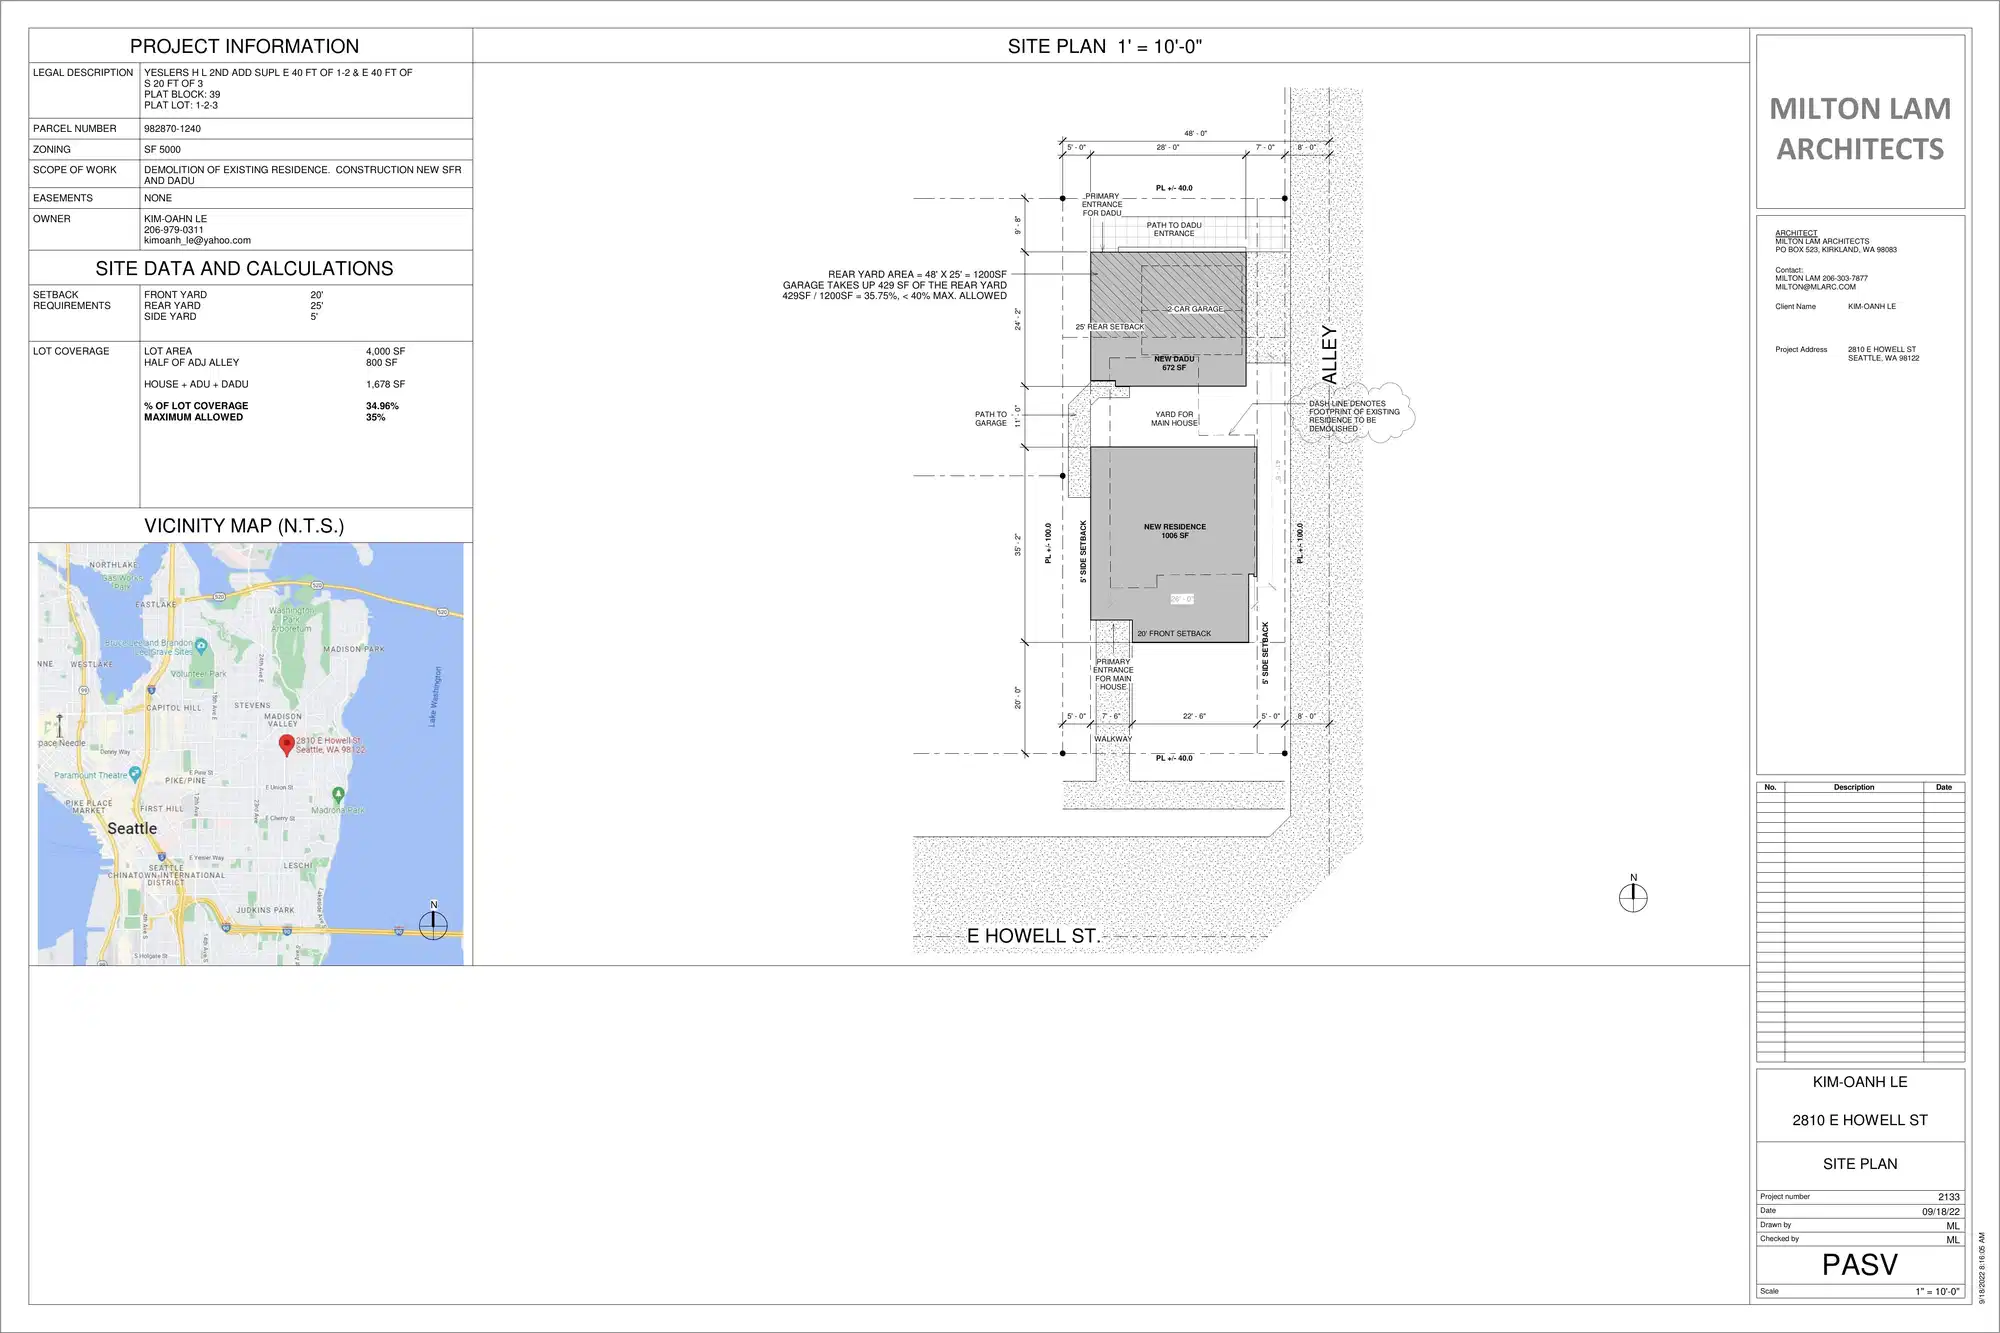Click the 'E HOWELL ST.' street label
This screenshot has height=1333, width=2000.
click(x=1033, y=936)
